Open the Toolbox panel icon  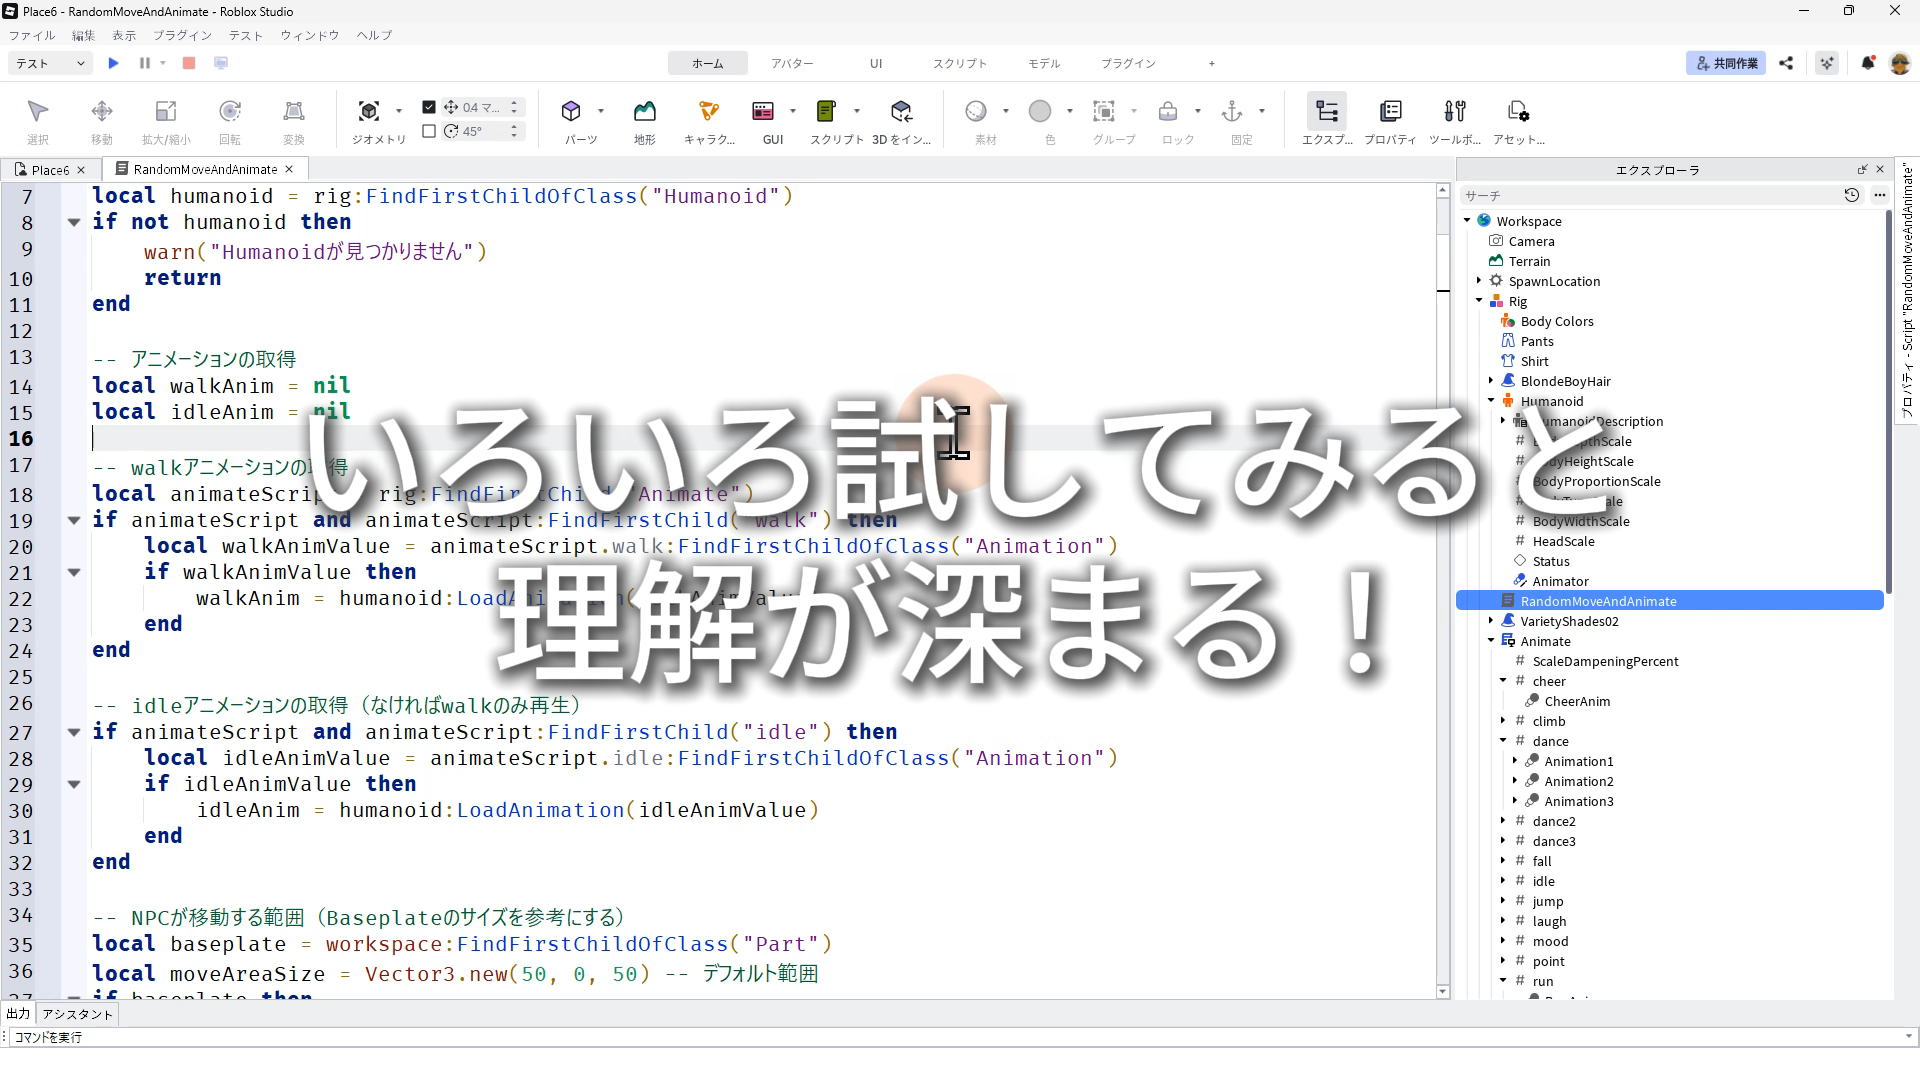click(1455, 112)
